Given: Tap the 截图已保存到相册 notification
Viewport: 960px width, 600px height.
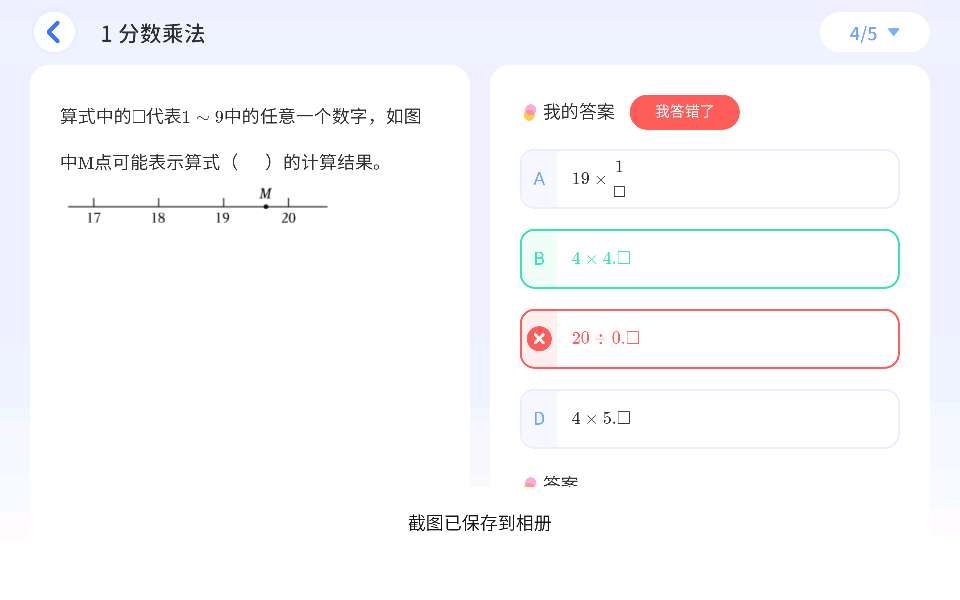Looking at the screenshot, I should click(480, 523).
